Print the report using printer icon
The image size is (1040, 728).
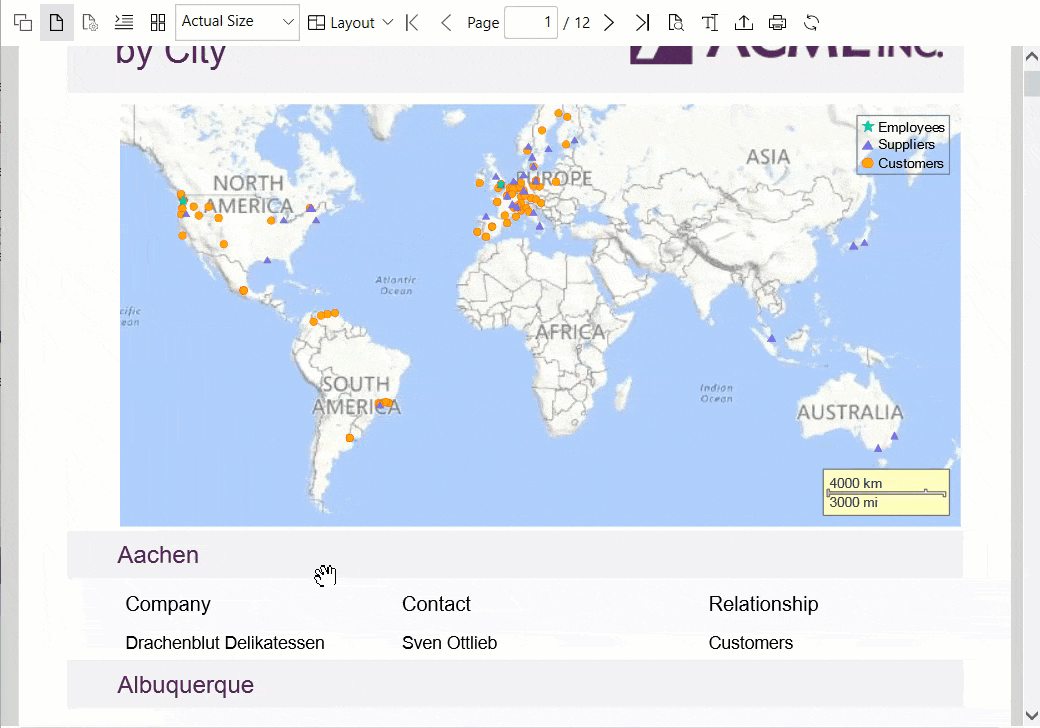click(x=778, y=22)
